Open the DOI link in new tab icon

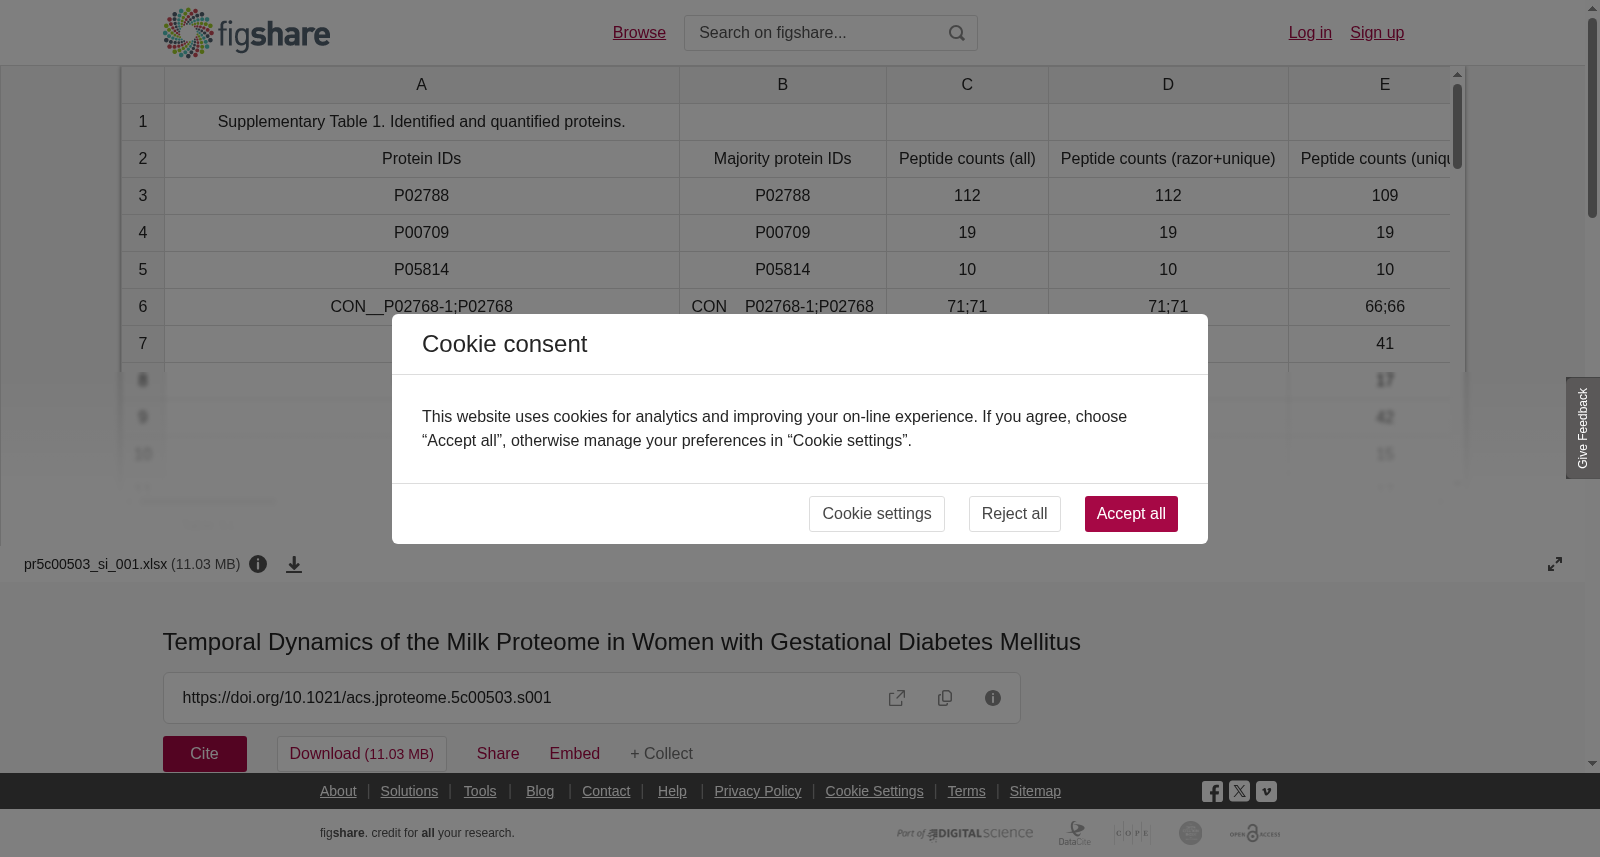click(897, 698)
